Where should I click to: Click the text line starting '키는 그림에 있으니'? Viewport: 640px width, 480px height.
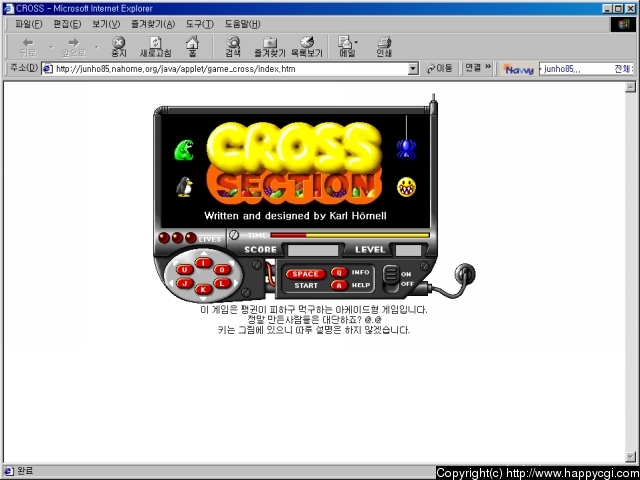(313, 330)
